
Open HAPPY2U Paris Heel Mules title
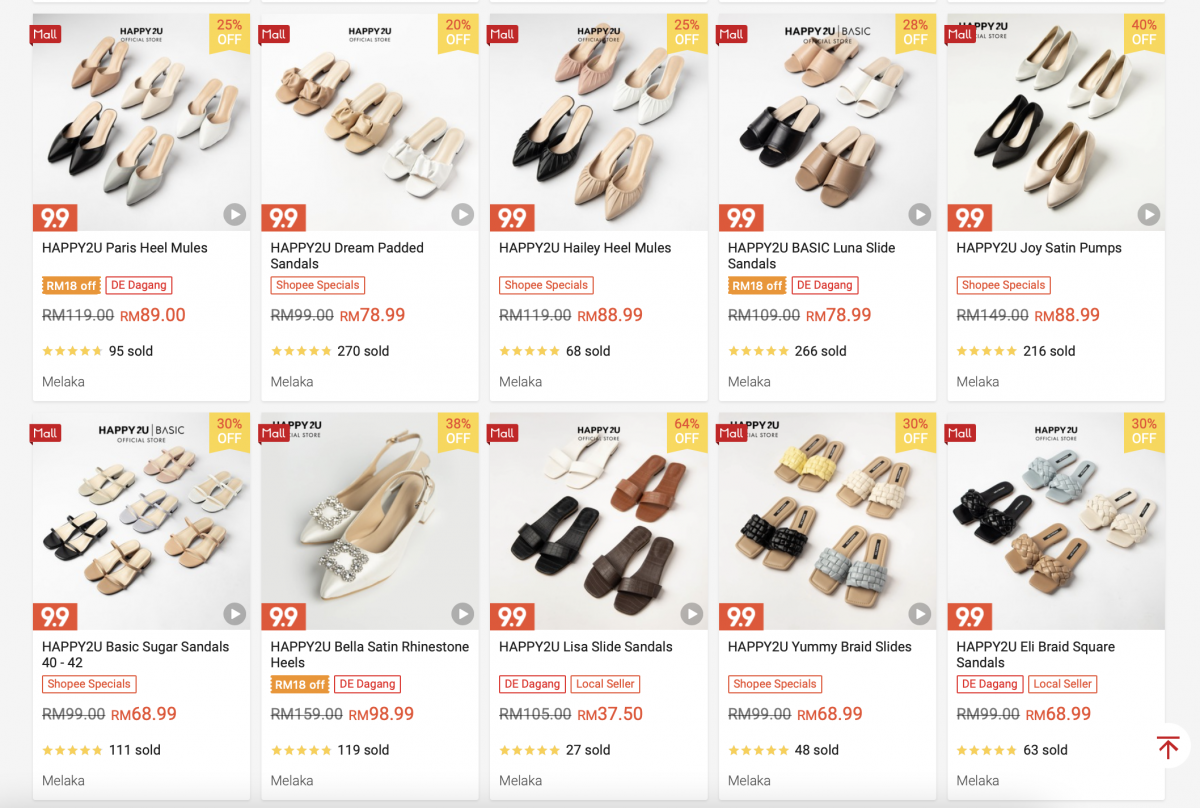[125, 248]
